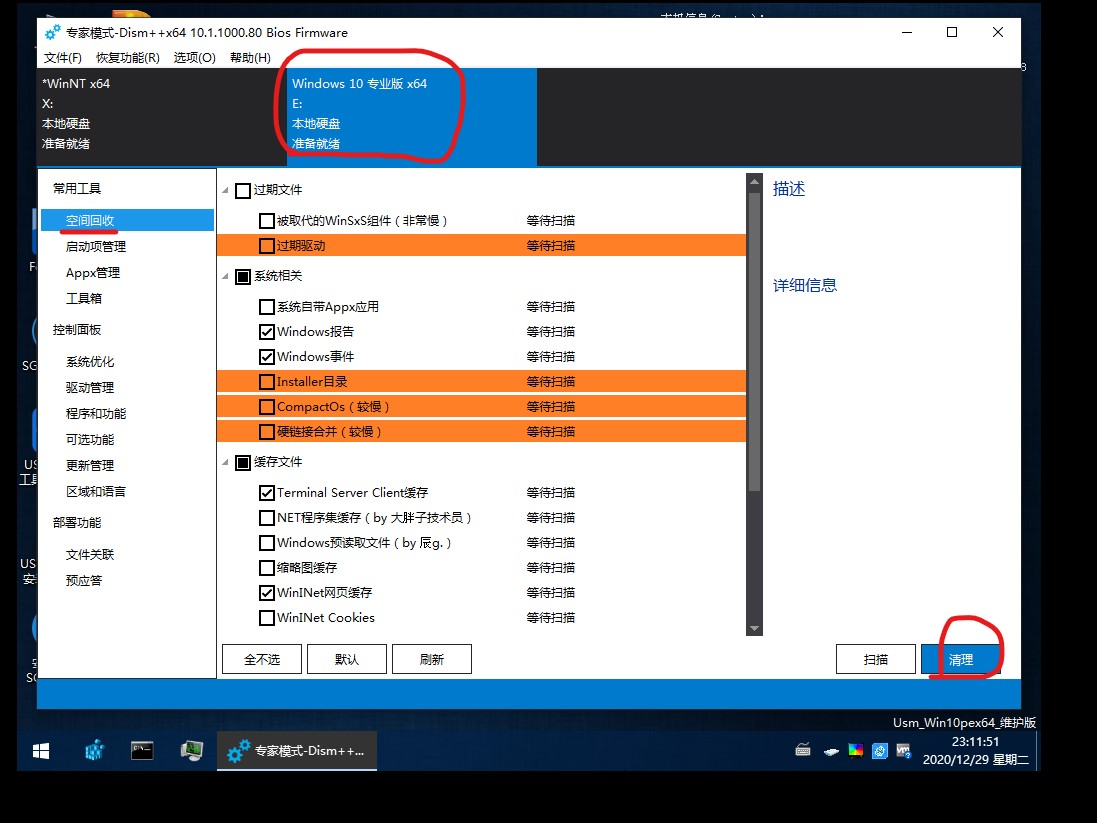
Task: Select 空间回收 in sidebar
Action: point(127,220)
